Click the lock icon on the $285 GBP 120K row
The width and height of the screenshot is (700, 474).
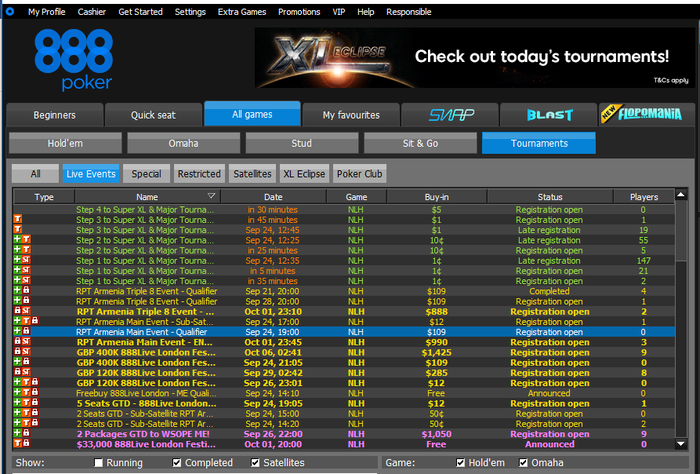pos(17,373)
